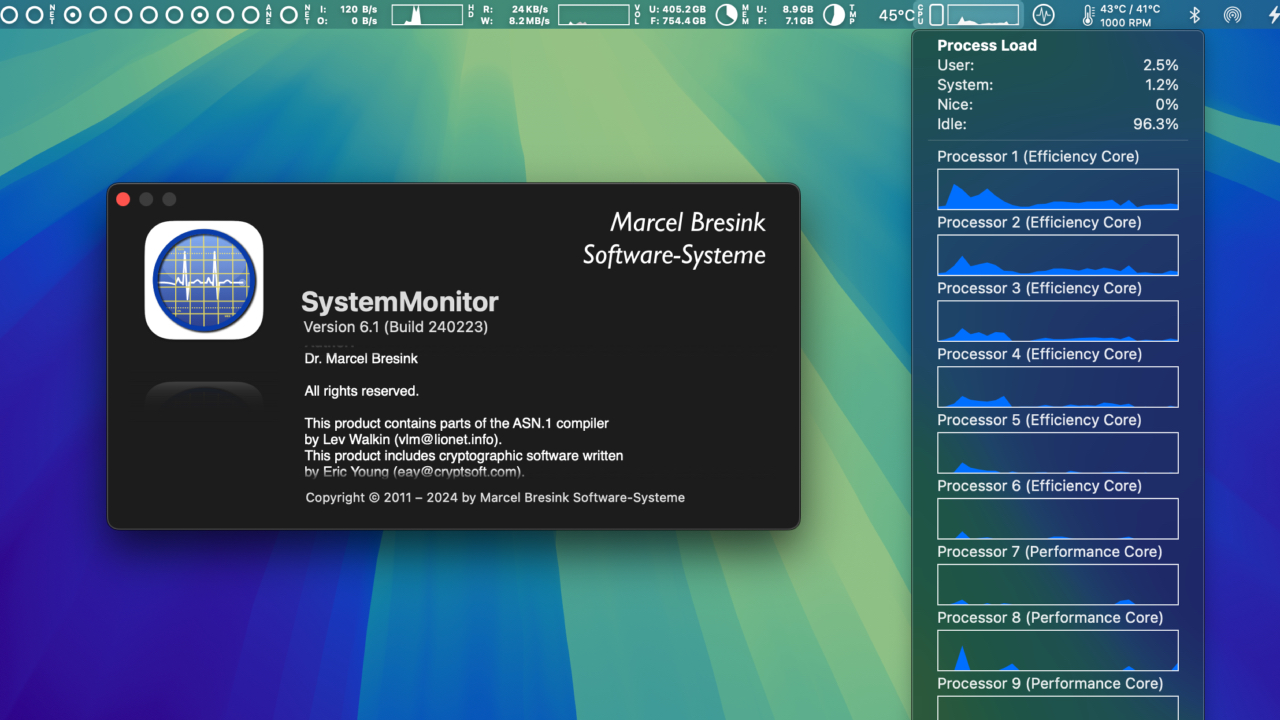
Task: Click the Dr. Marcel Bresink author line
Action: 361,358
